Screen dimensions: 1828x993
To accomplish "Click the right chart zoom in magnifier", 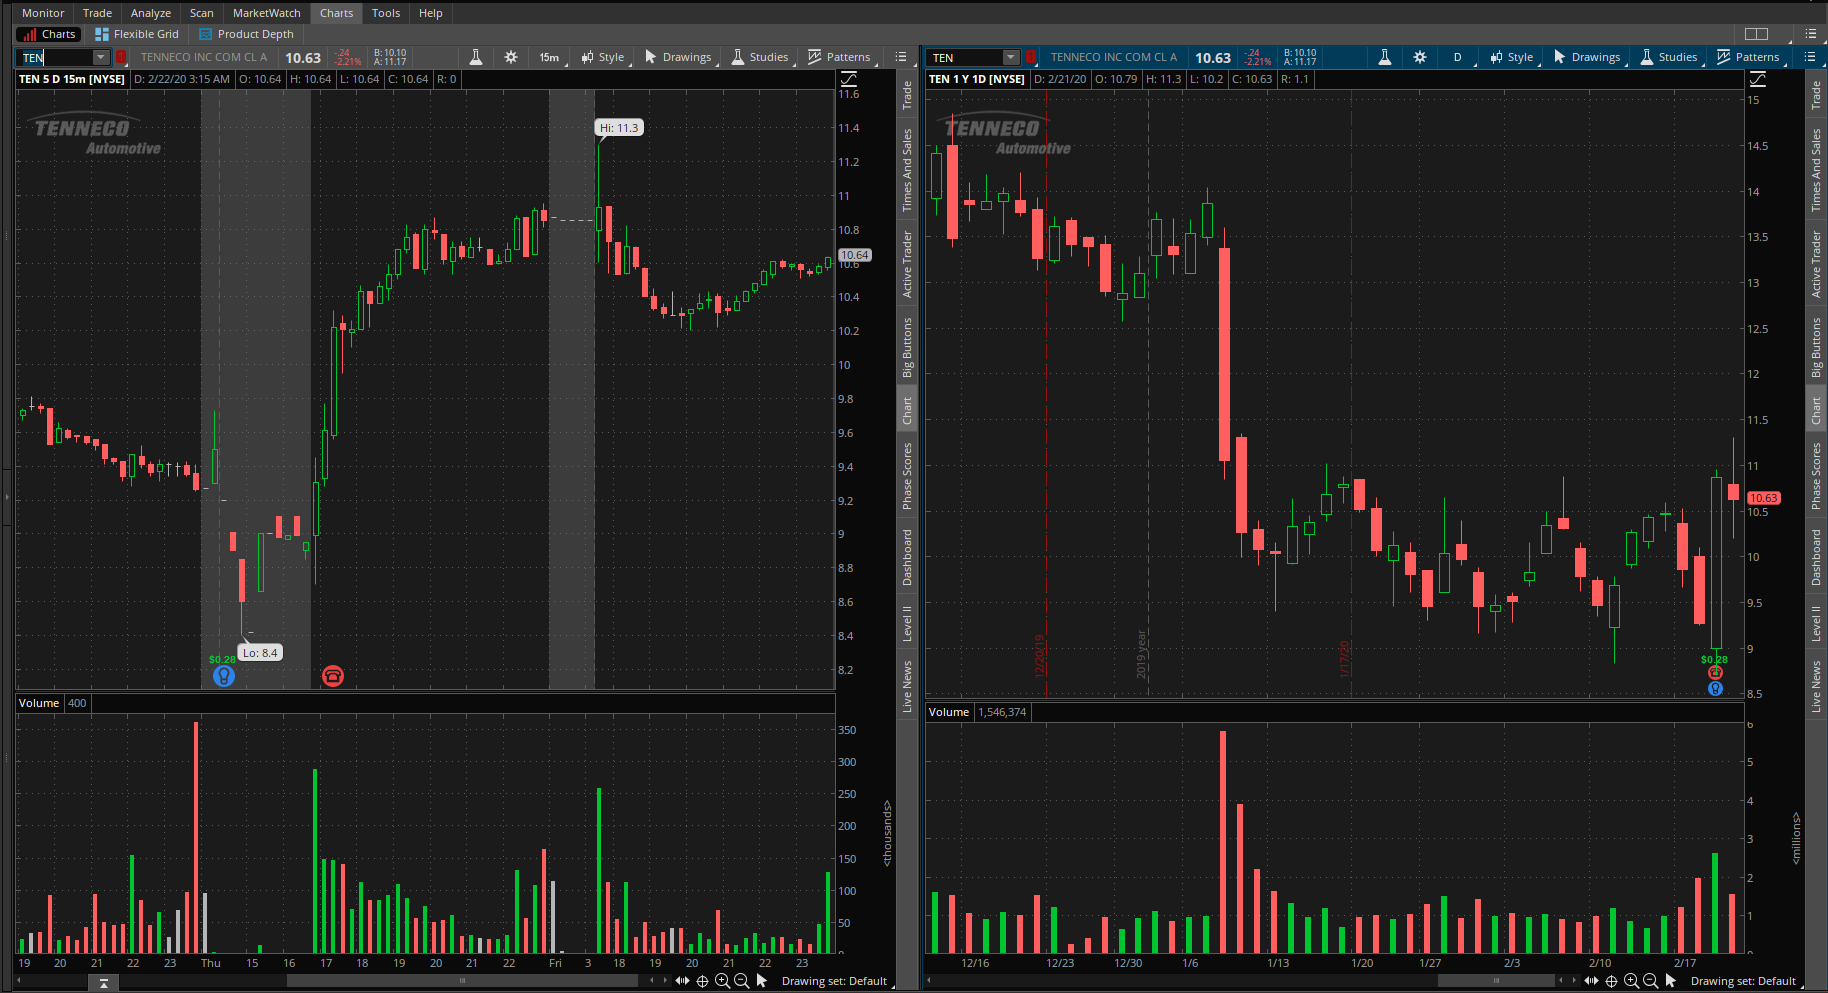I will click(x=1631, y=981).
